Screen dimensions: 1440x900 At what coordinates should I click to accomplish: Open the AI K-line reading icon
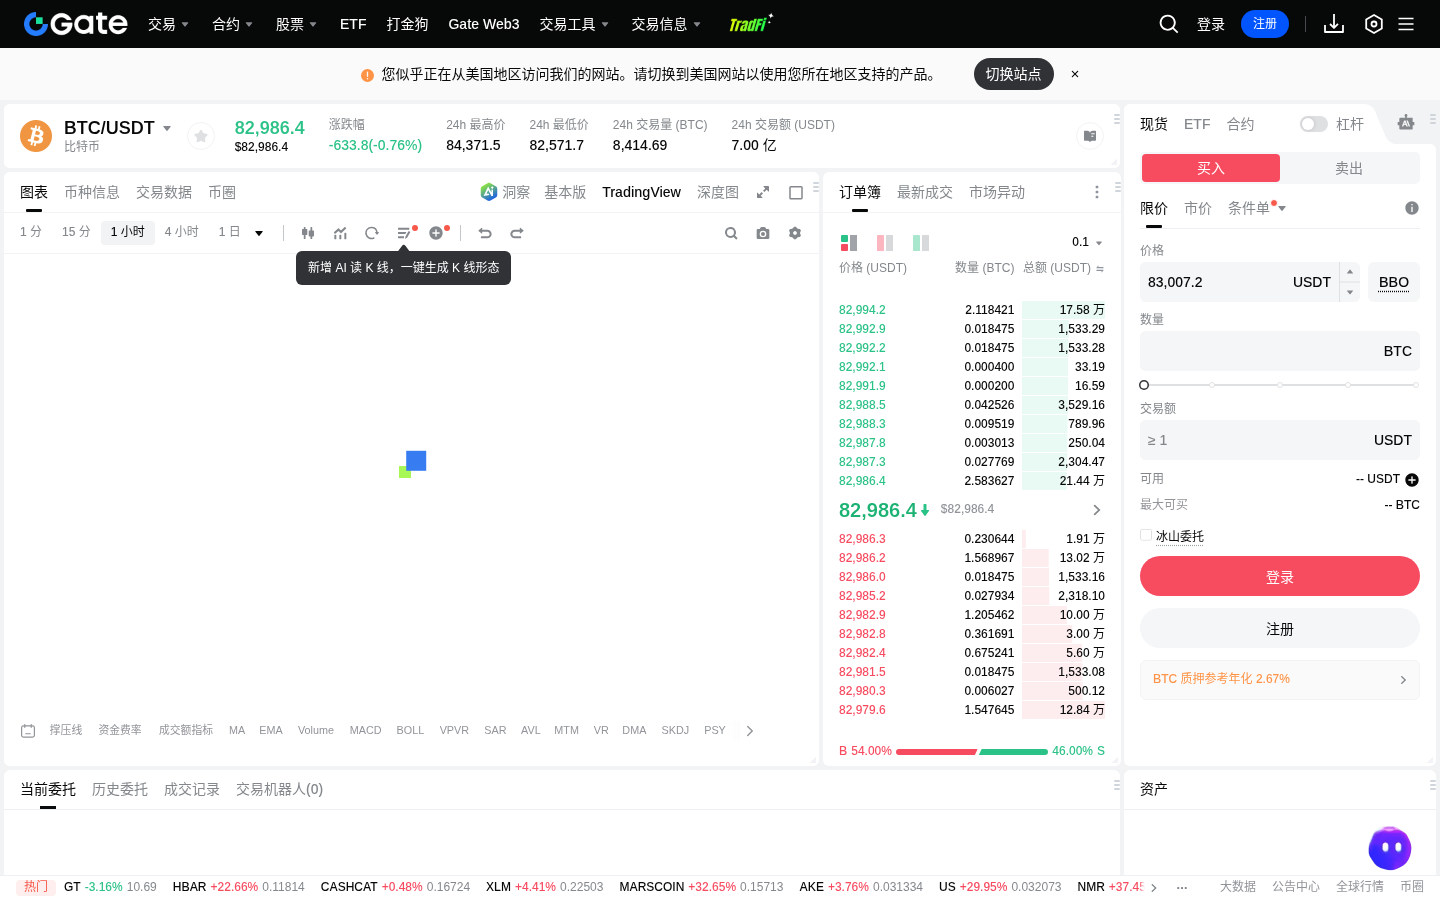pyautogui.click(x=405, y=233)
